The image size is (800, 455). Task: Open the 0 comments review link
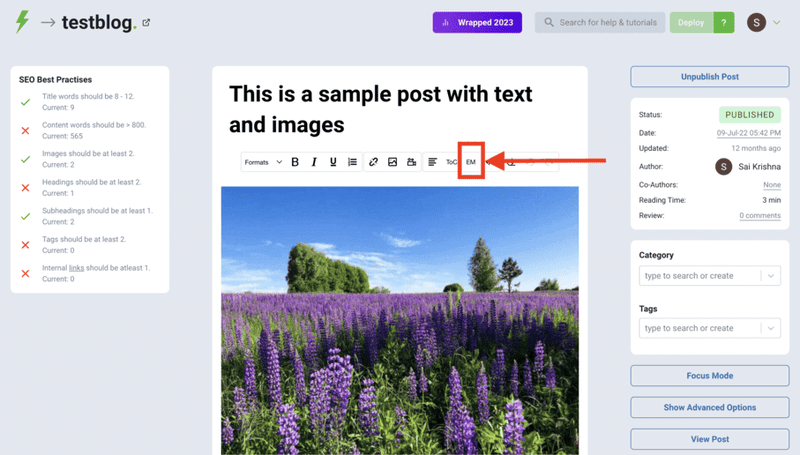(760, 215)
